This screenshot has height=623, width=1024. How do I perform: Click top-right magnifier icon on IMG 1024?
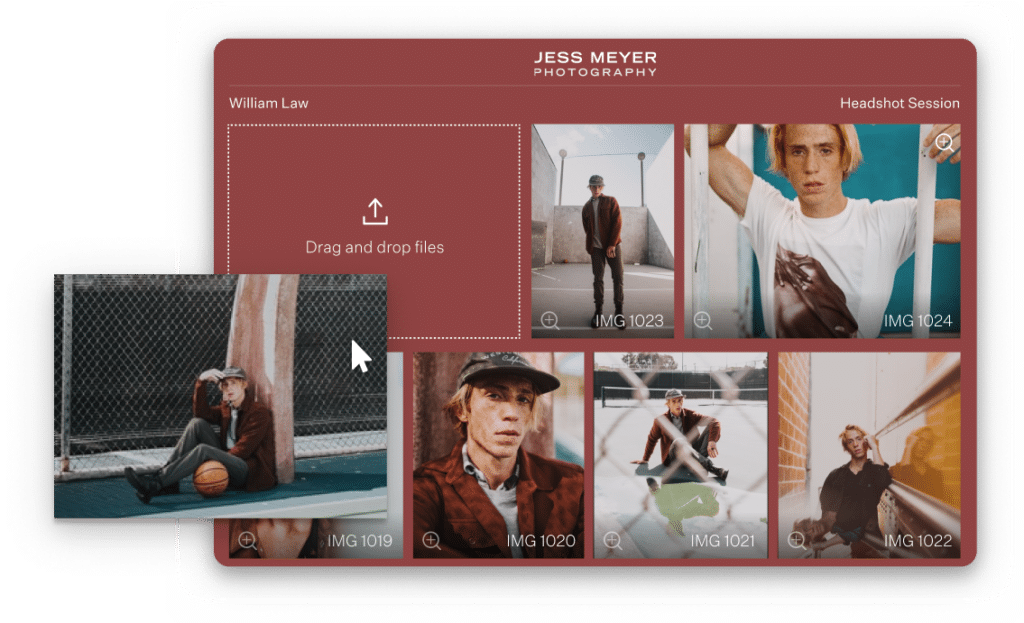944,142
